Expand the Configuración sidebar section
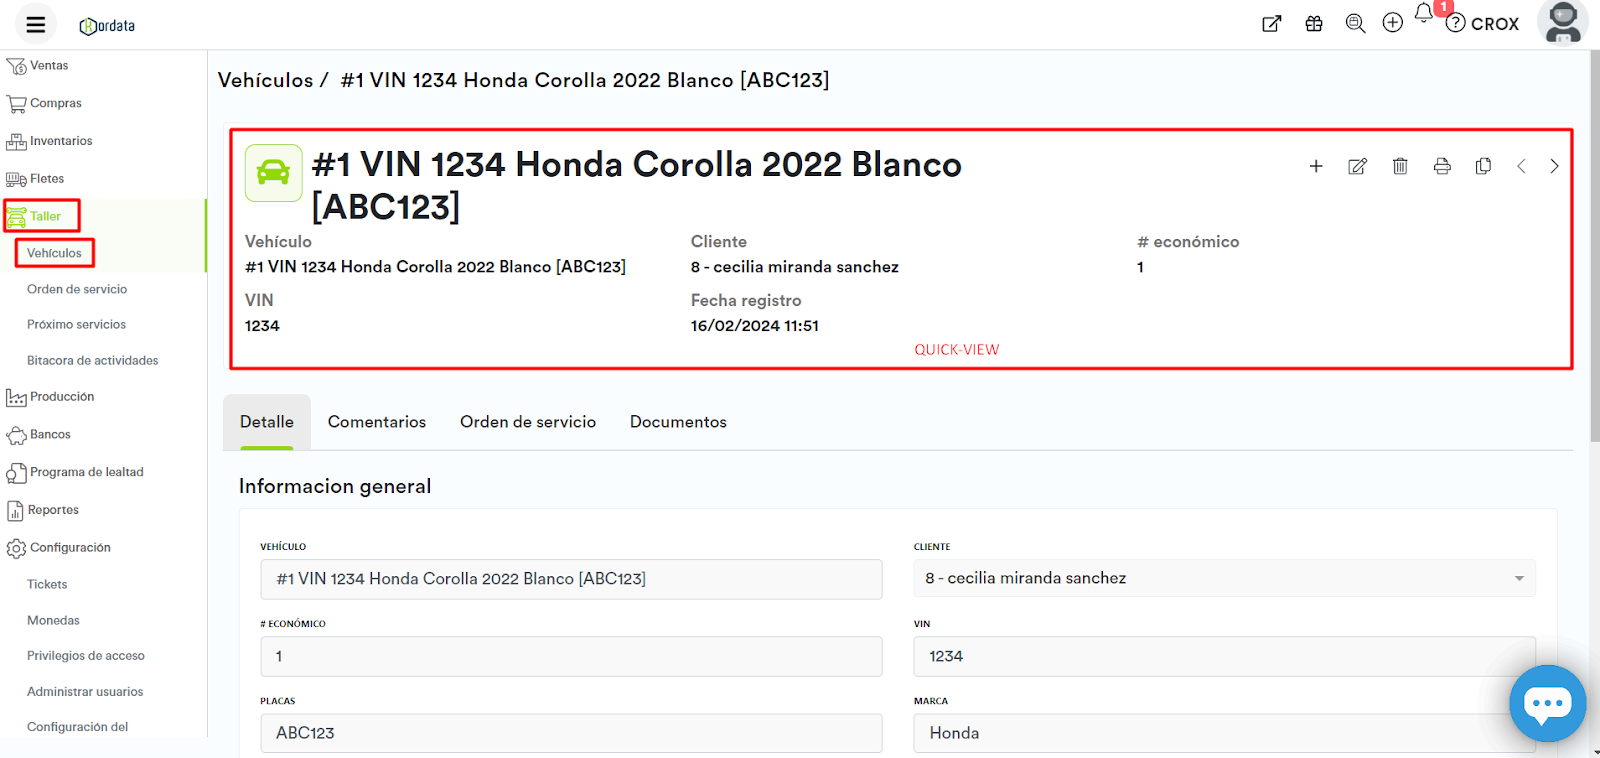Screen dimensions: 1600x758 (x=69, y=548)
